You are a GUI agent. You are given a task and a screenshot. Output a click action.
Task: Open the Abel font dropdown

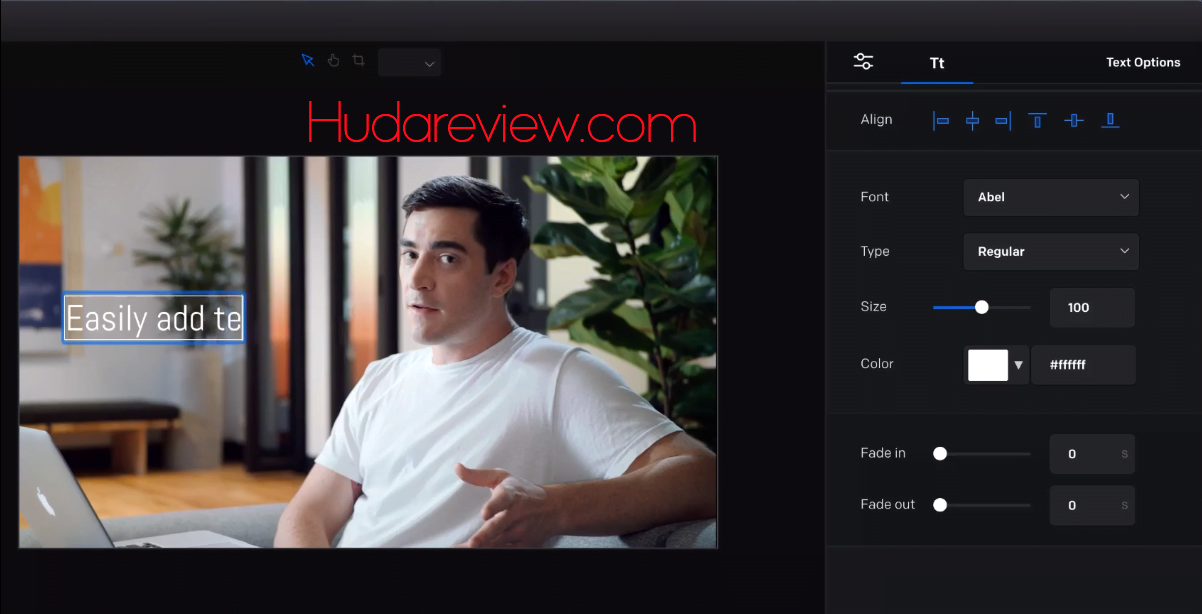coord(1051,197)
